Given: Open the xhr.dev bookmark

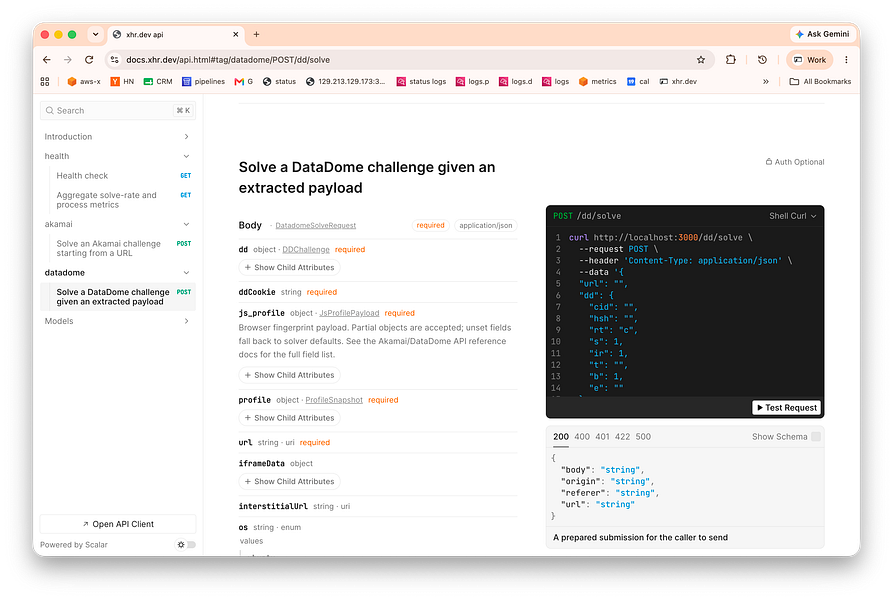Looking at the screenshot, I should [x=678, y=81].
